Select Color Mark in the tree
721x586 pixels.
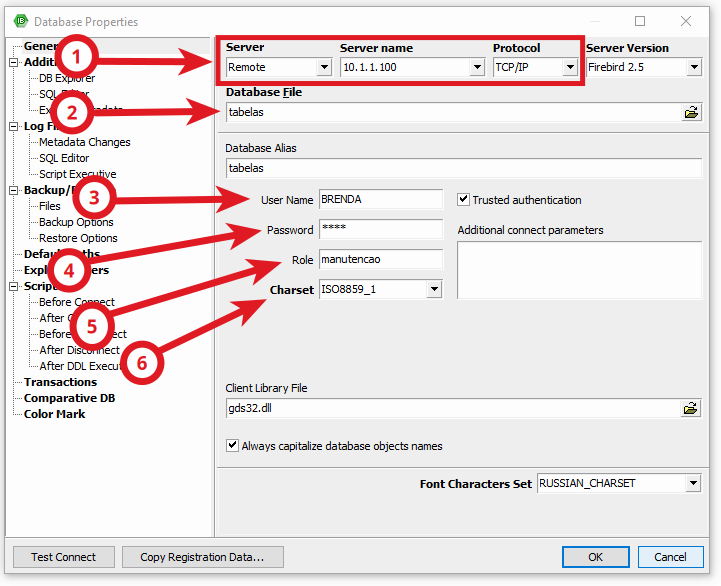point(54,414)
